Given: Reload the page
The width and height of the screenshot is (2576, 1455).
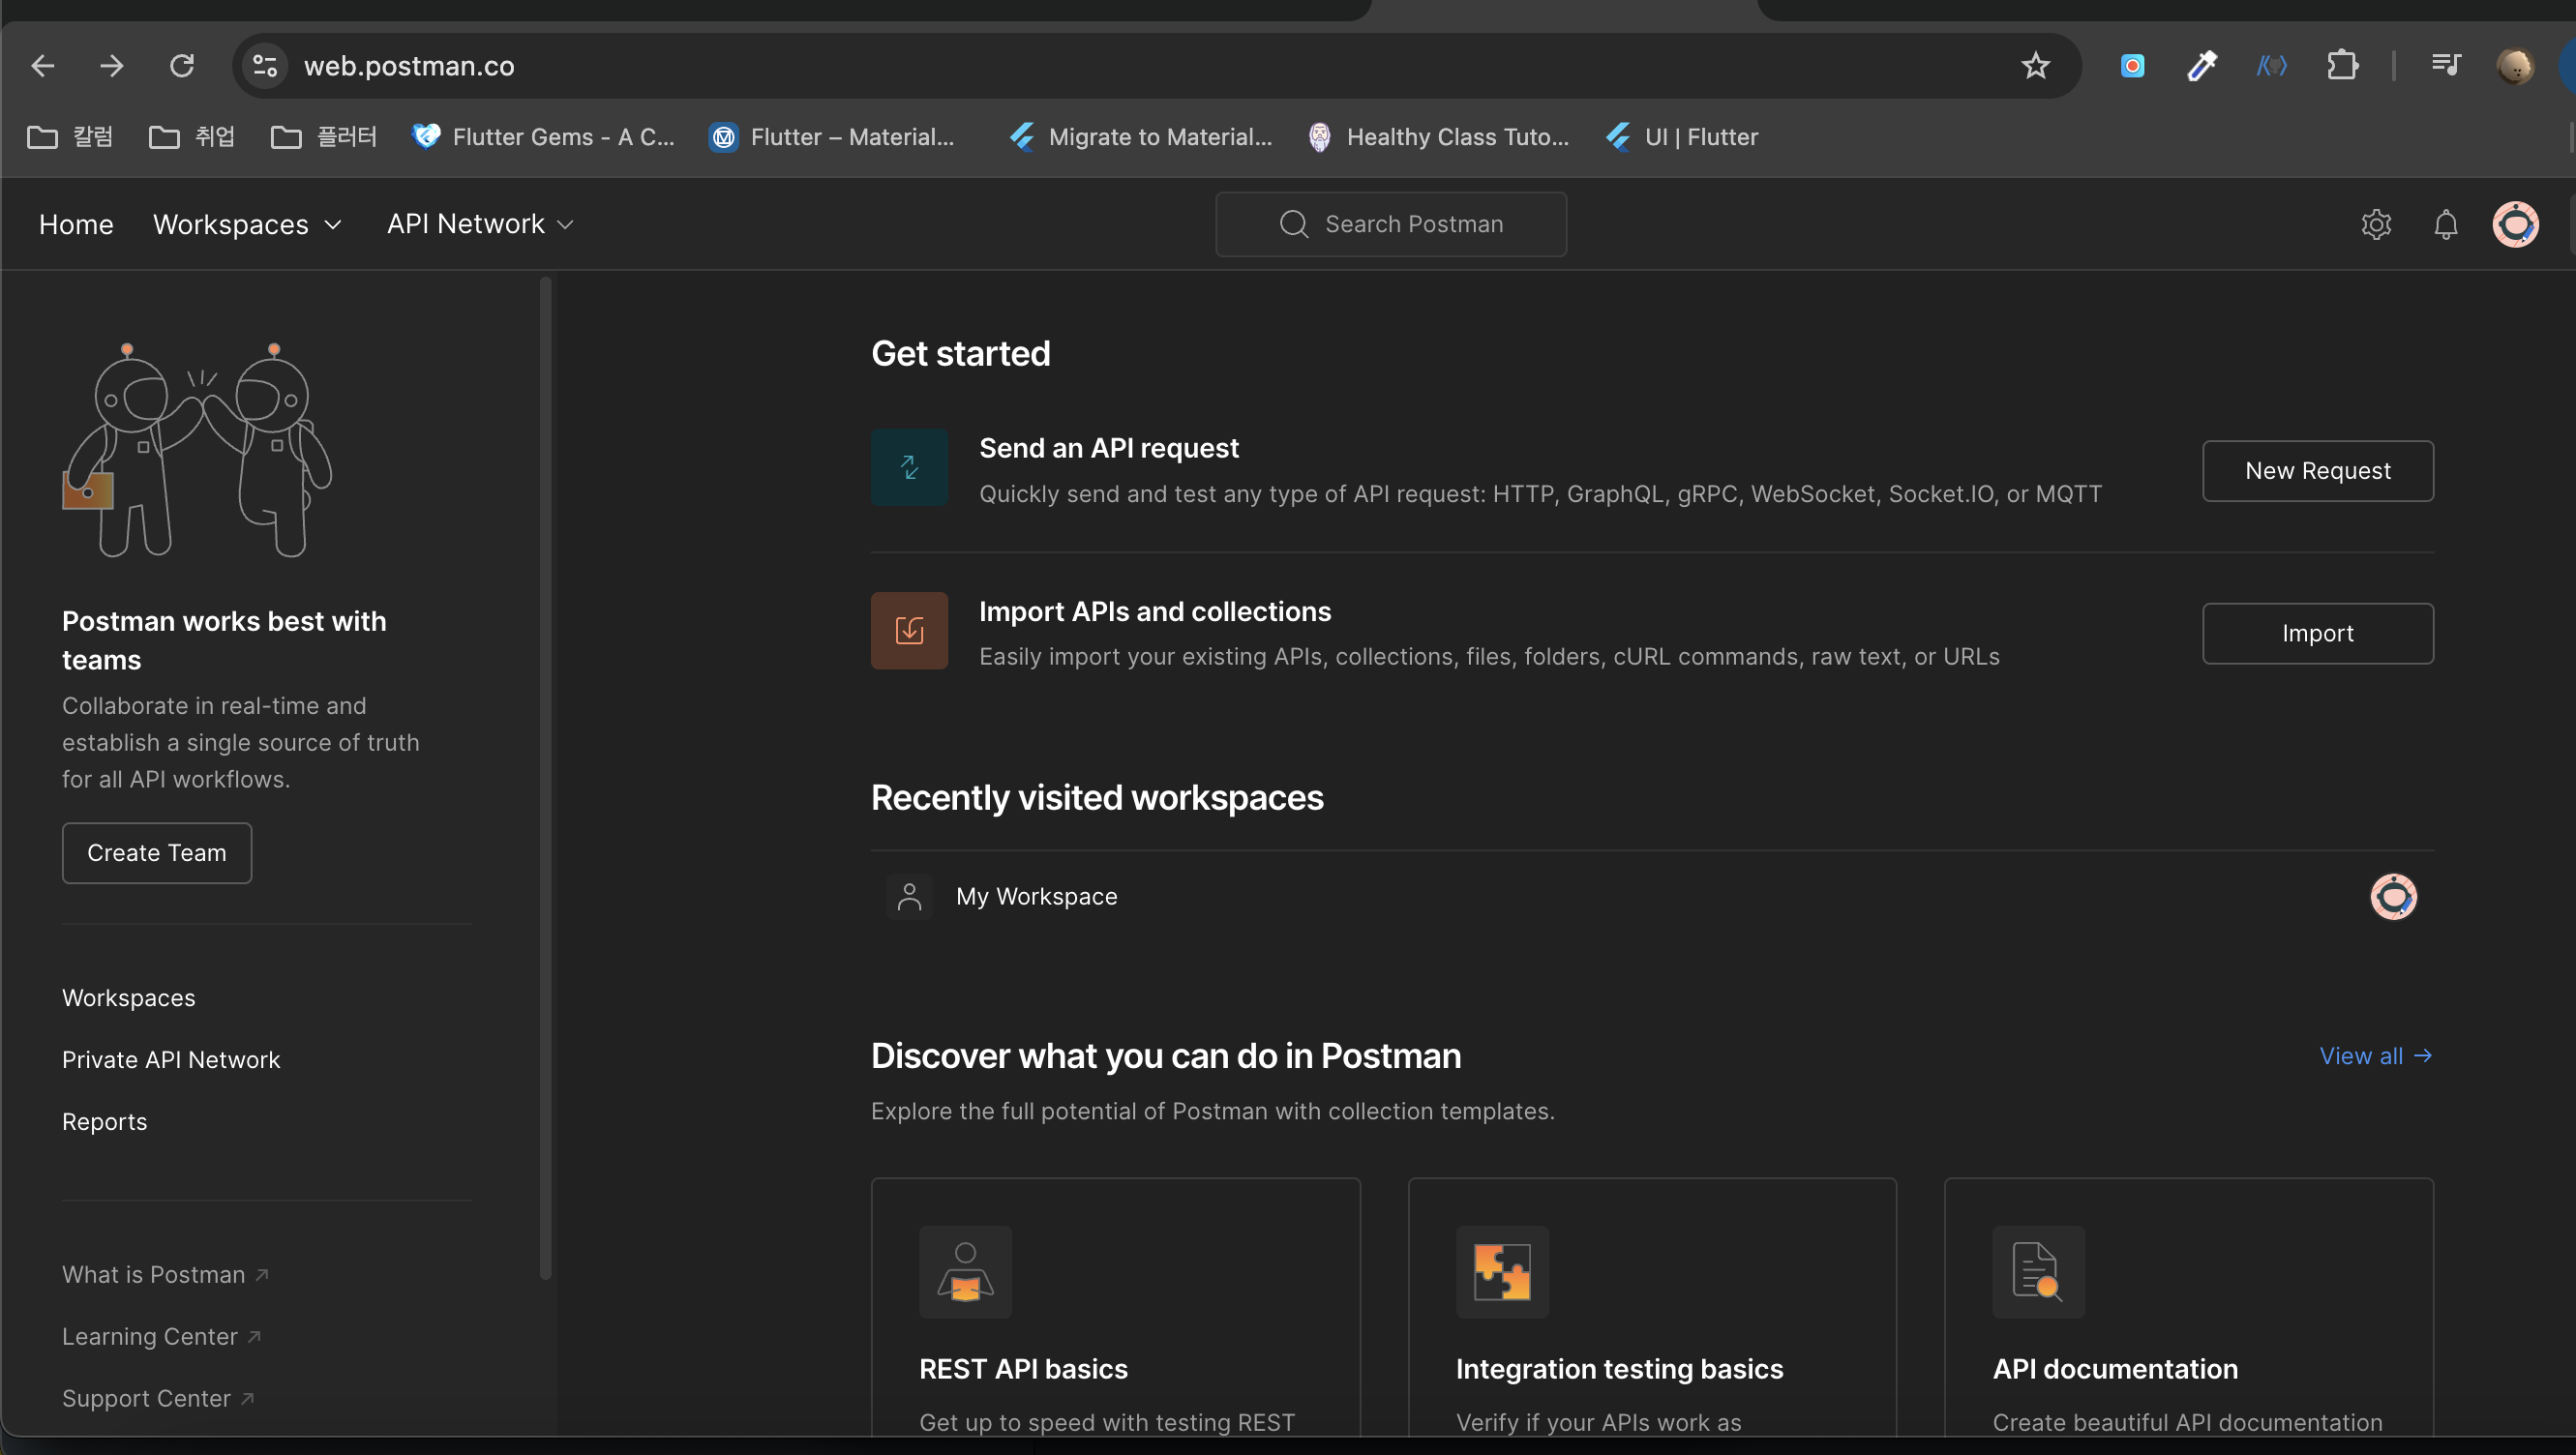Looking at the screenshot, I should click(x=182, y=66).
